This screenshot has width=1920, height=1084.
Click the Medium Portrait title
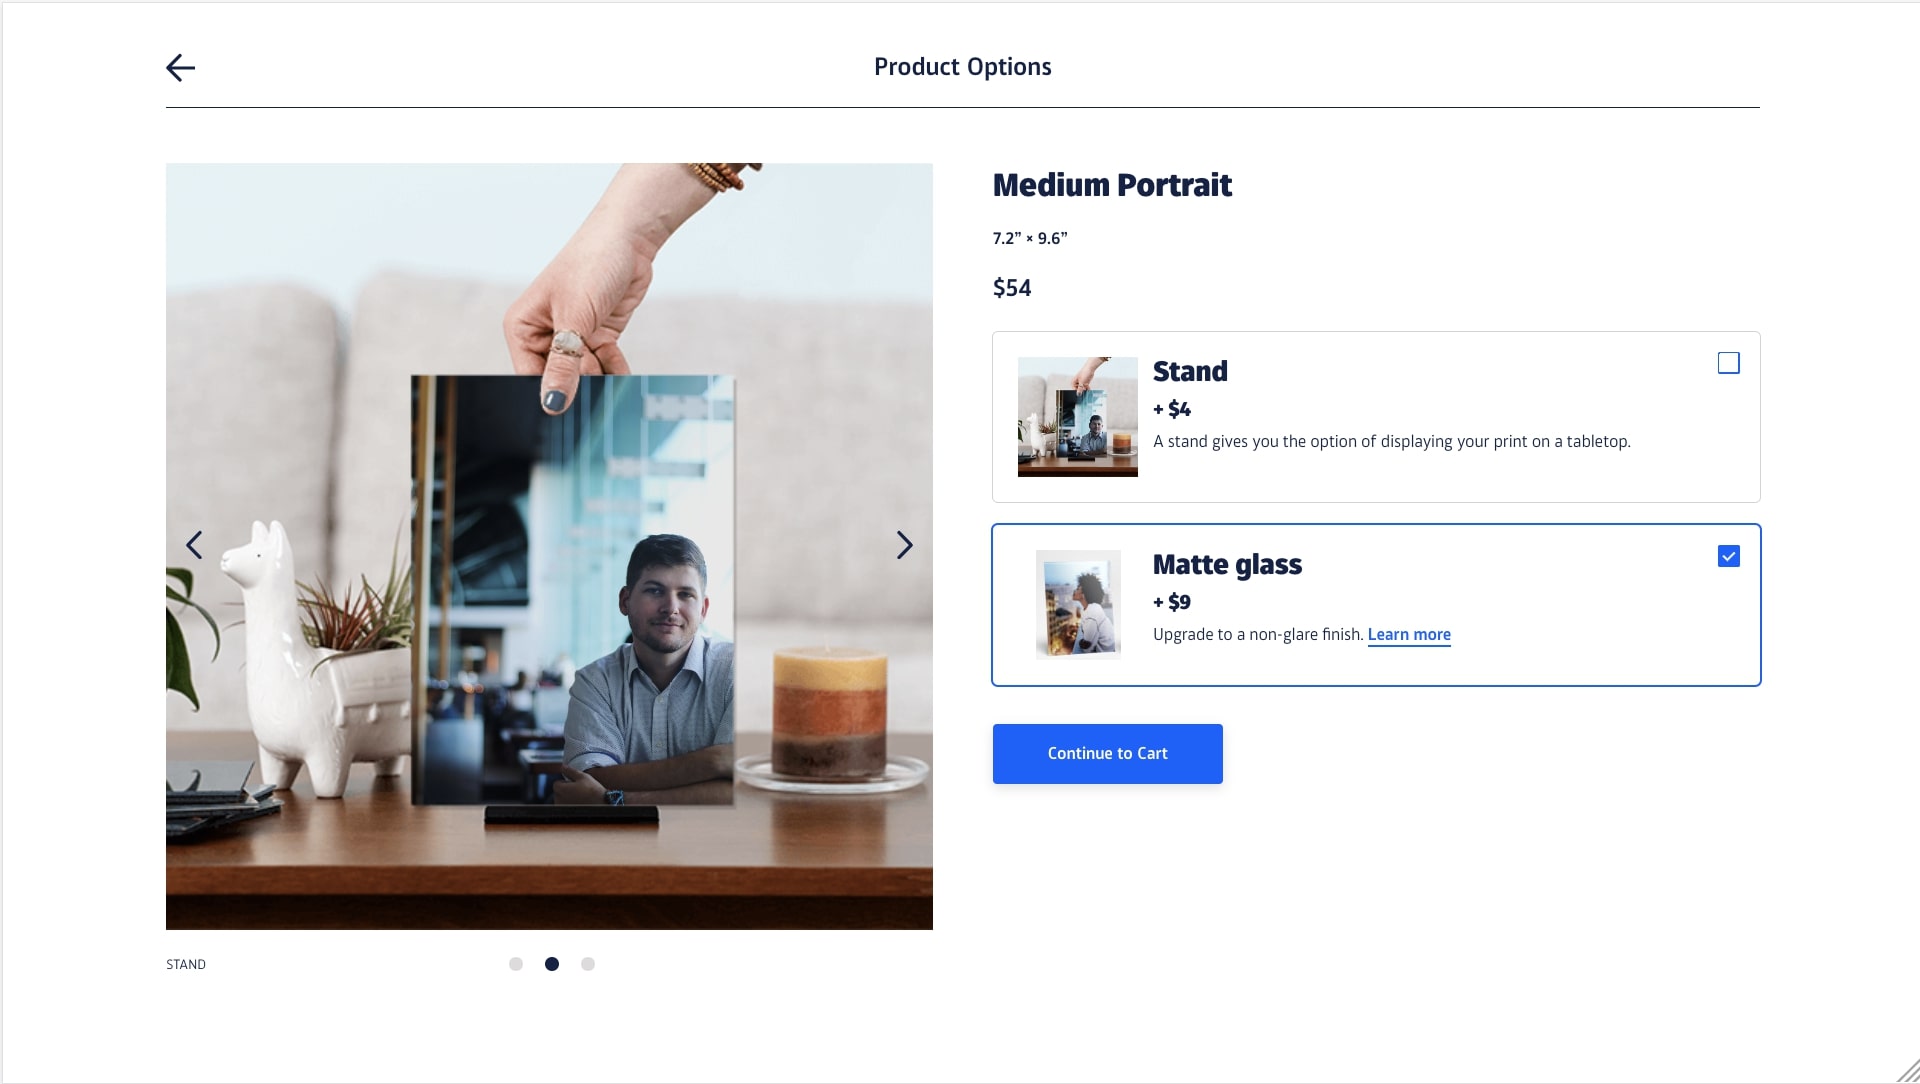pyautogui.click(x=1112, y=185)
